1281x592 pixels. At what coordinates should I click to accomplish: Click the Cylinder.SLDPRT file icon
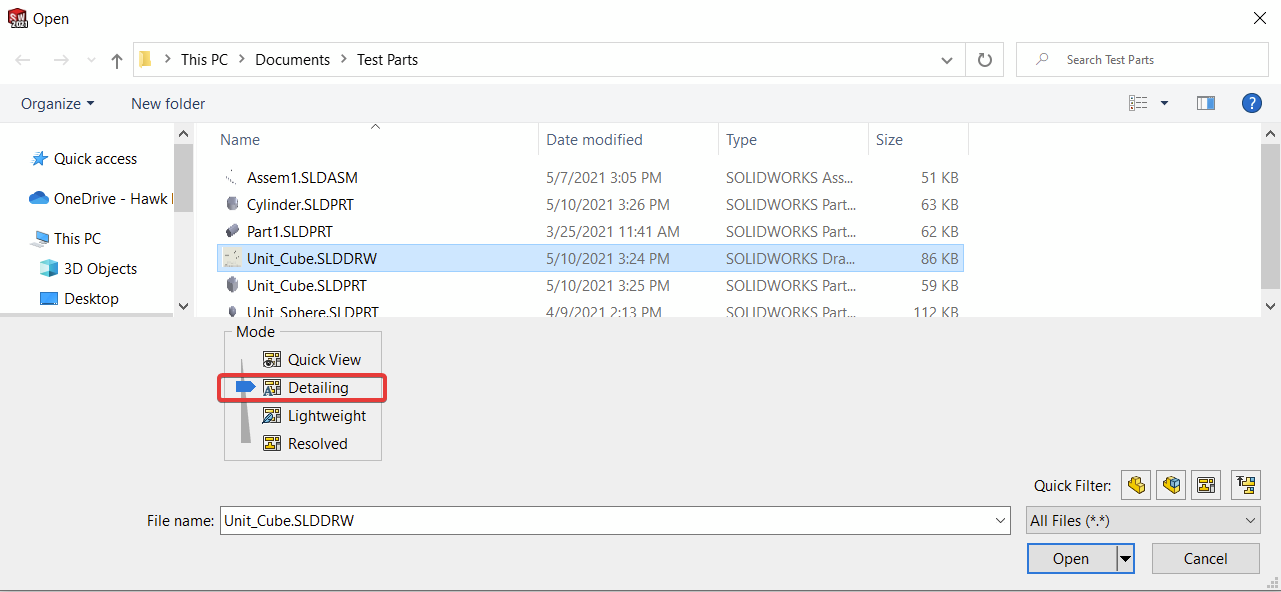coord(232,204)
